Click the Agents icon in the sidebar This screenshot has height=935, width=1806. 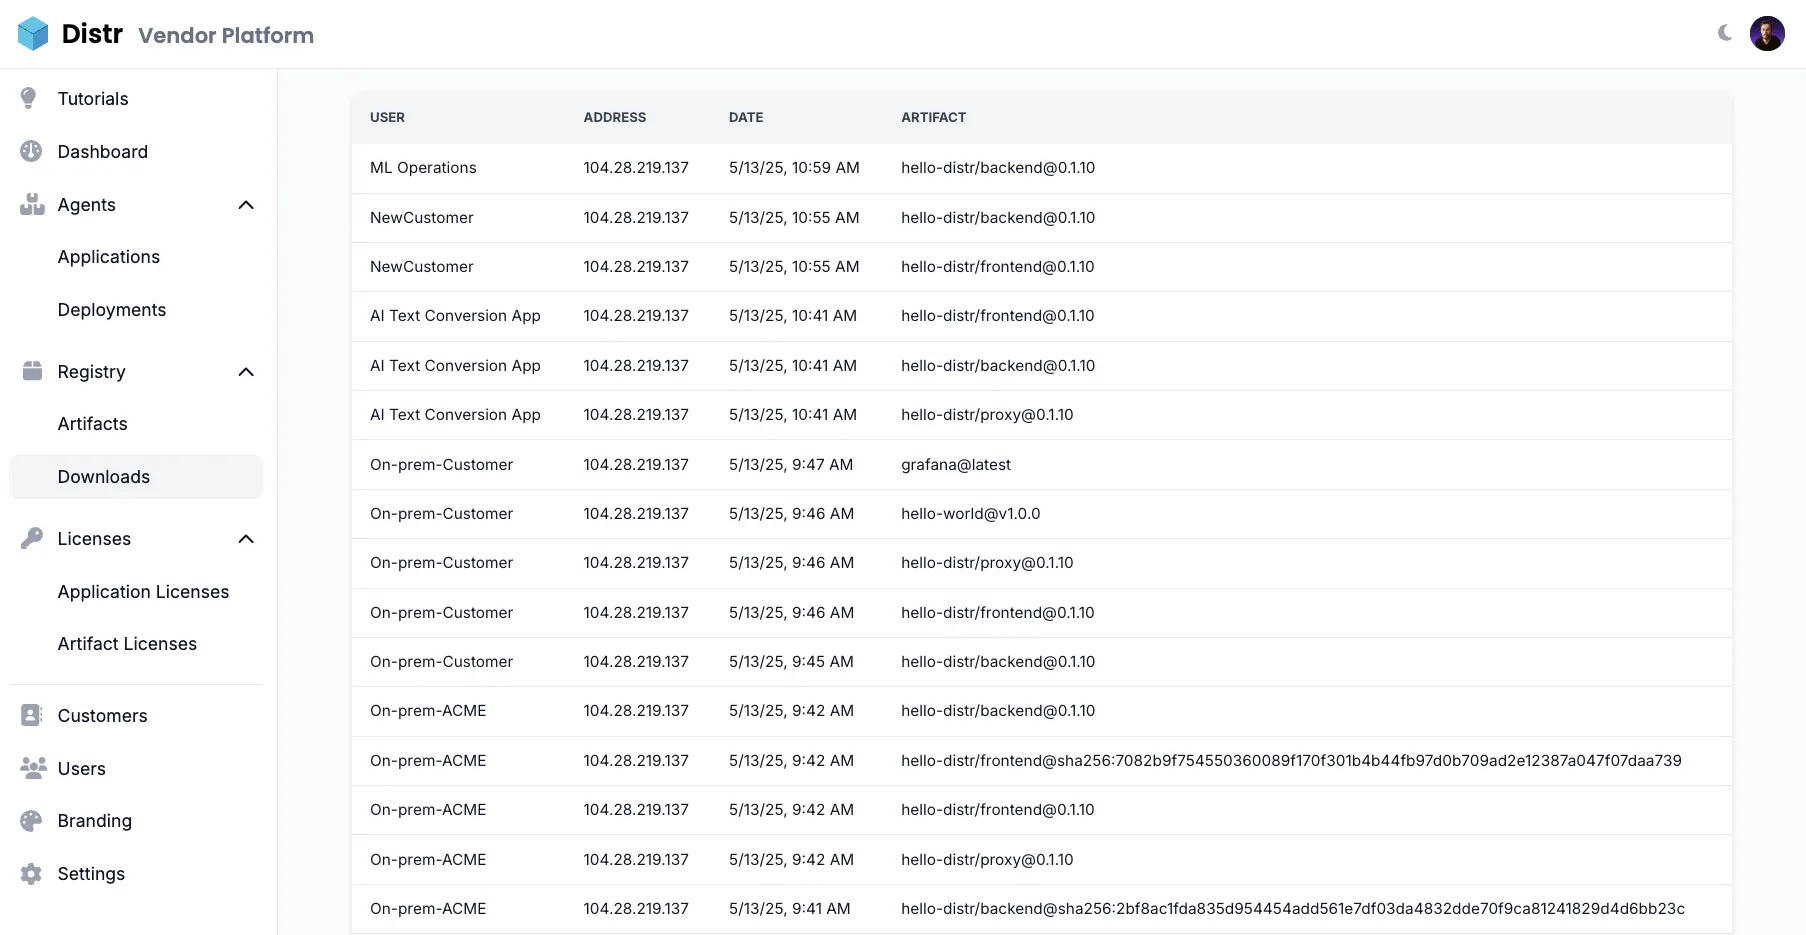click(32, 204)
